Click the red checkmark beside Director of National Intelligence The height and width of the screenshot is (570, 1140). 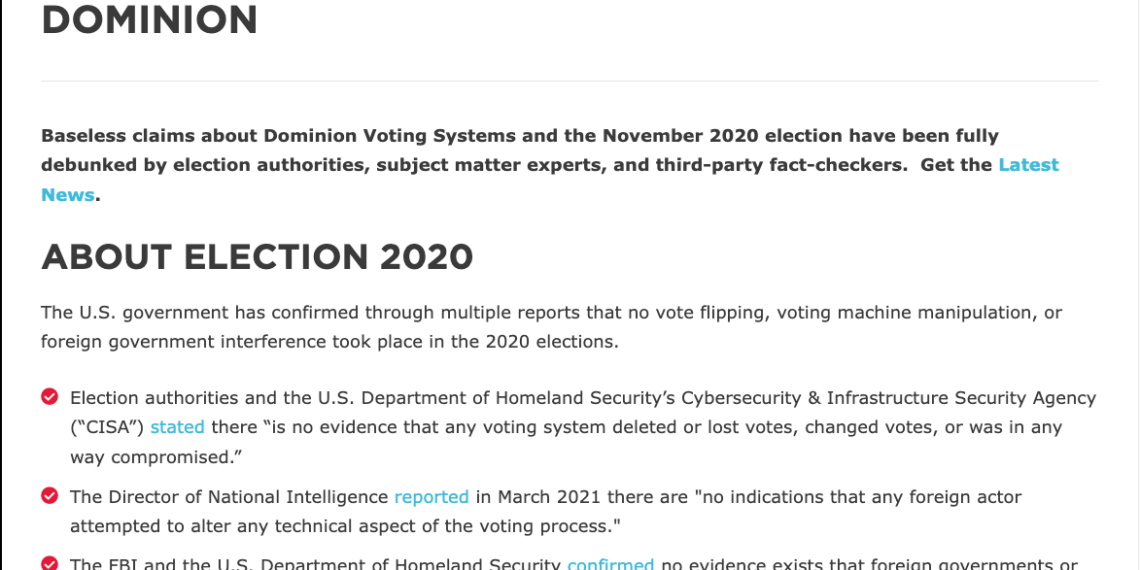(49, 496)
